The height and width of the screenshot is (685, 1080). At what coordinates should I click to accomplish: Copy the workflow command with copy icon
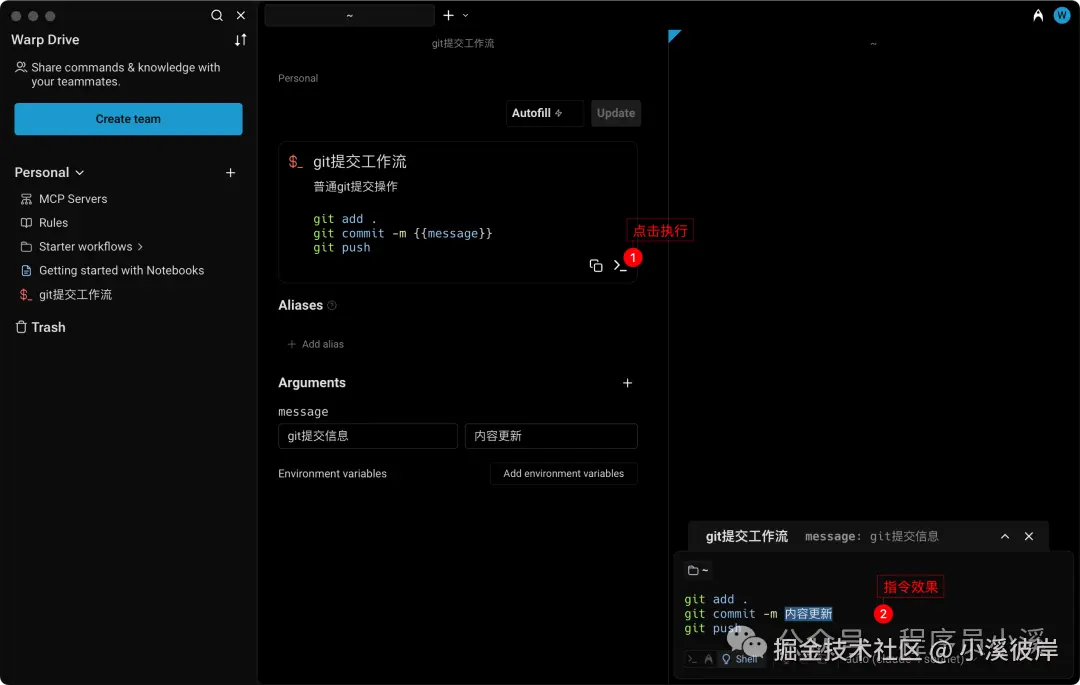click(596, 266)
